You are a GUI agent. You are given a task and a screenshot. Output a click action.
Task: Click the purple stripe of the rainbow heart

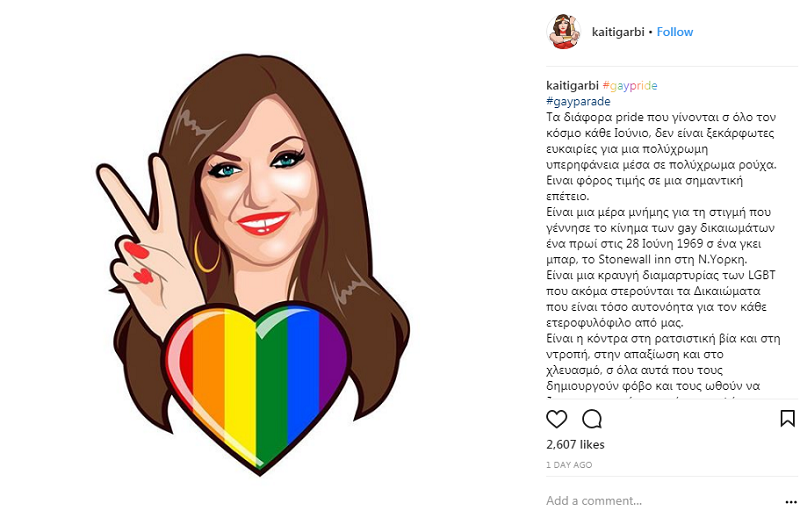point(333,357)
